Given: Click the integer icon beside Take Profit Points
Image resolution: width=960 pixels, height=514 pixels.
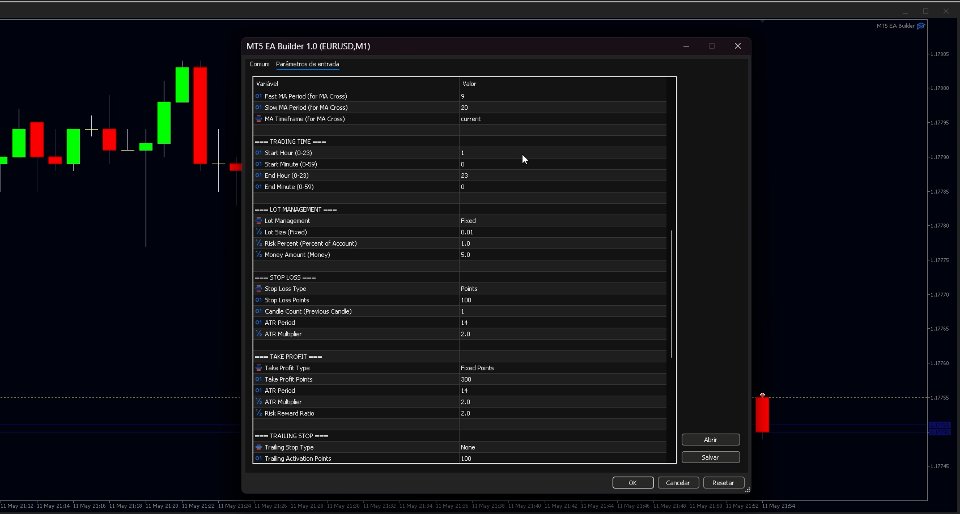Looking at the screenshot, I should click(x=258, y=379).
